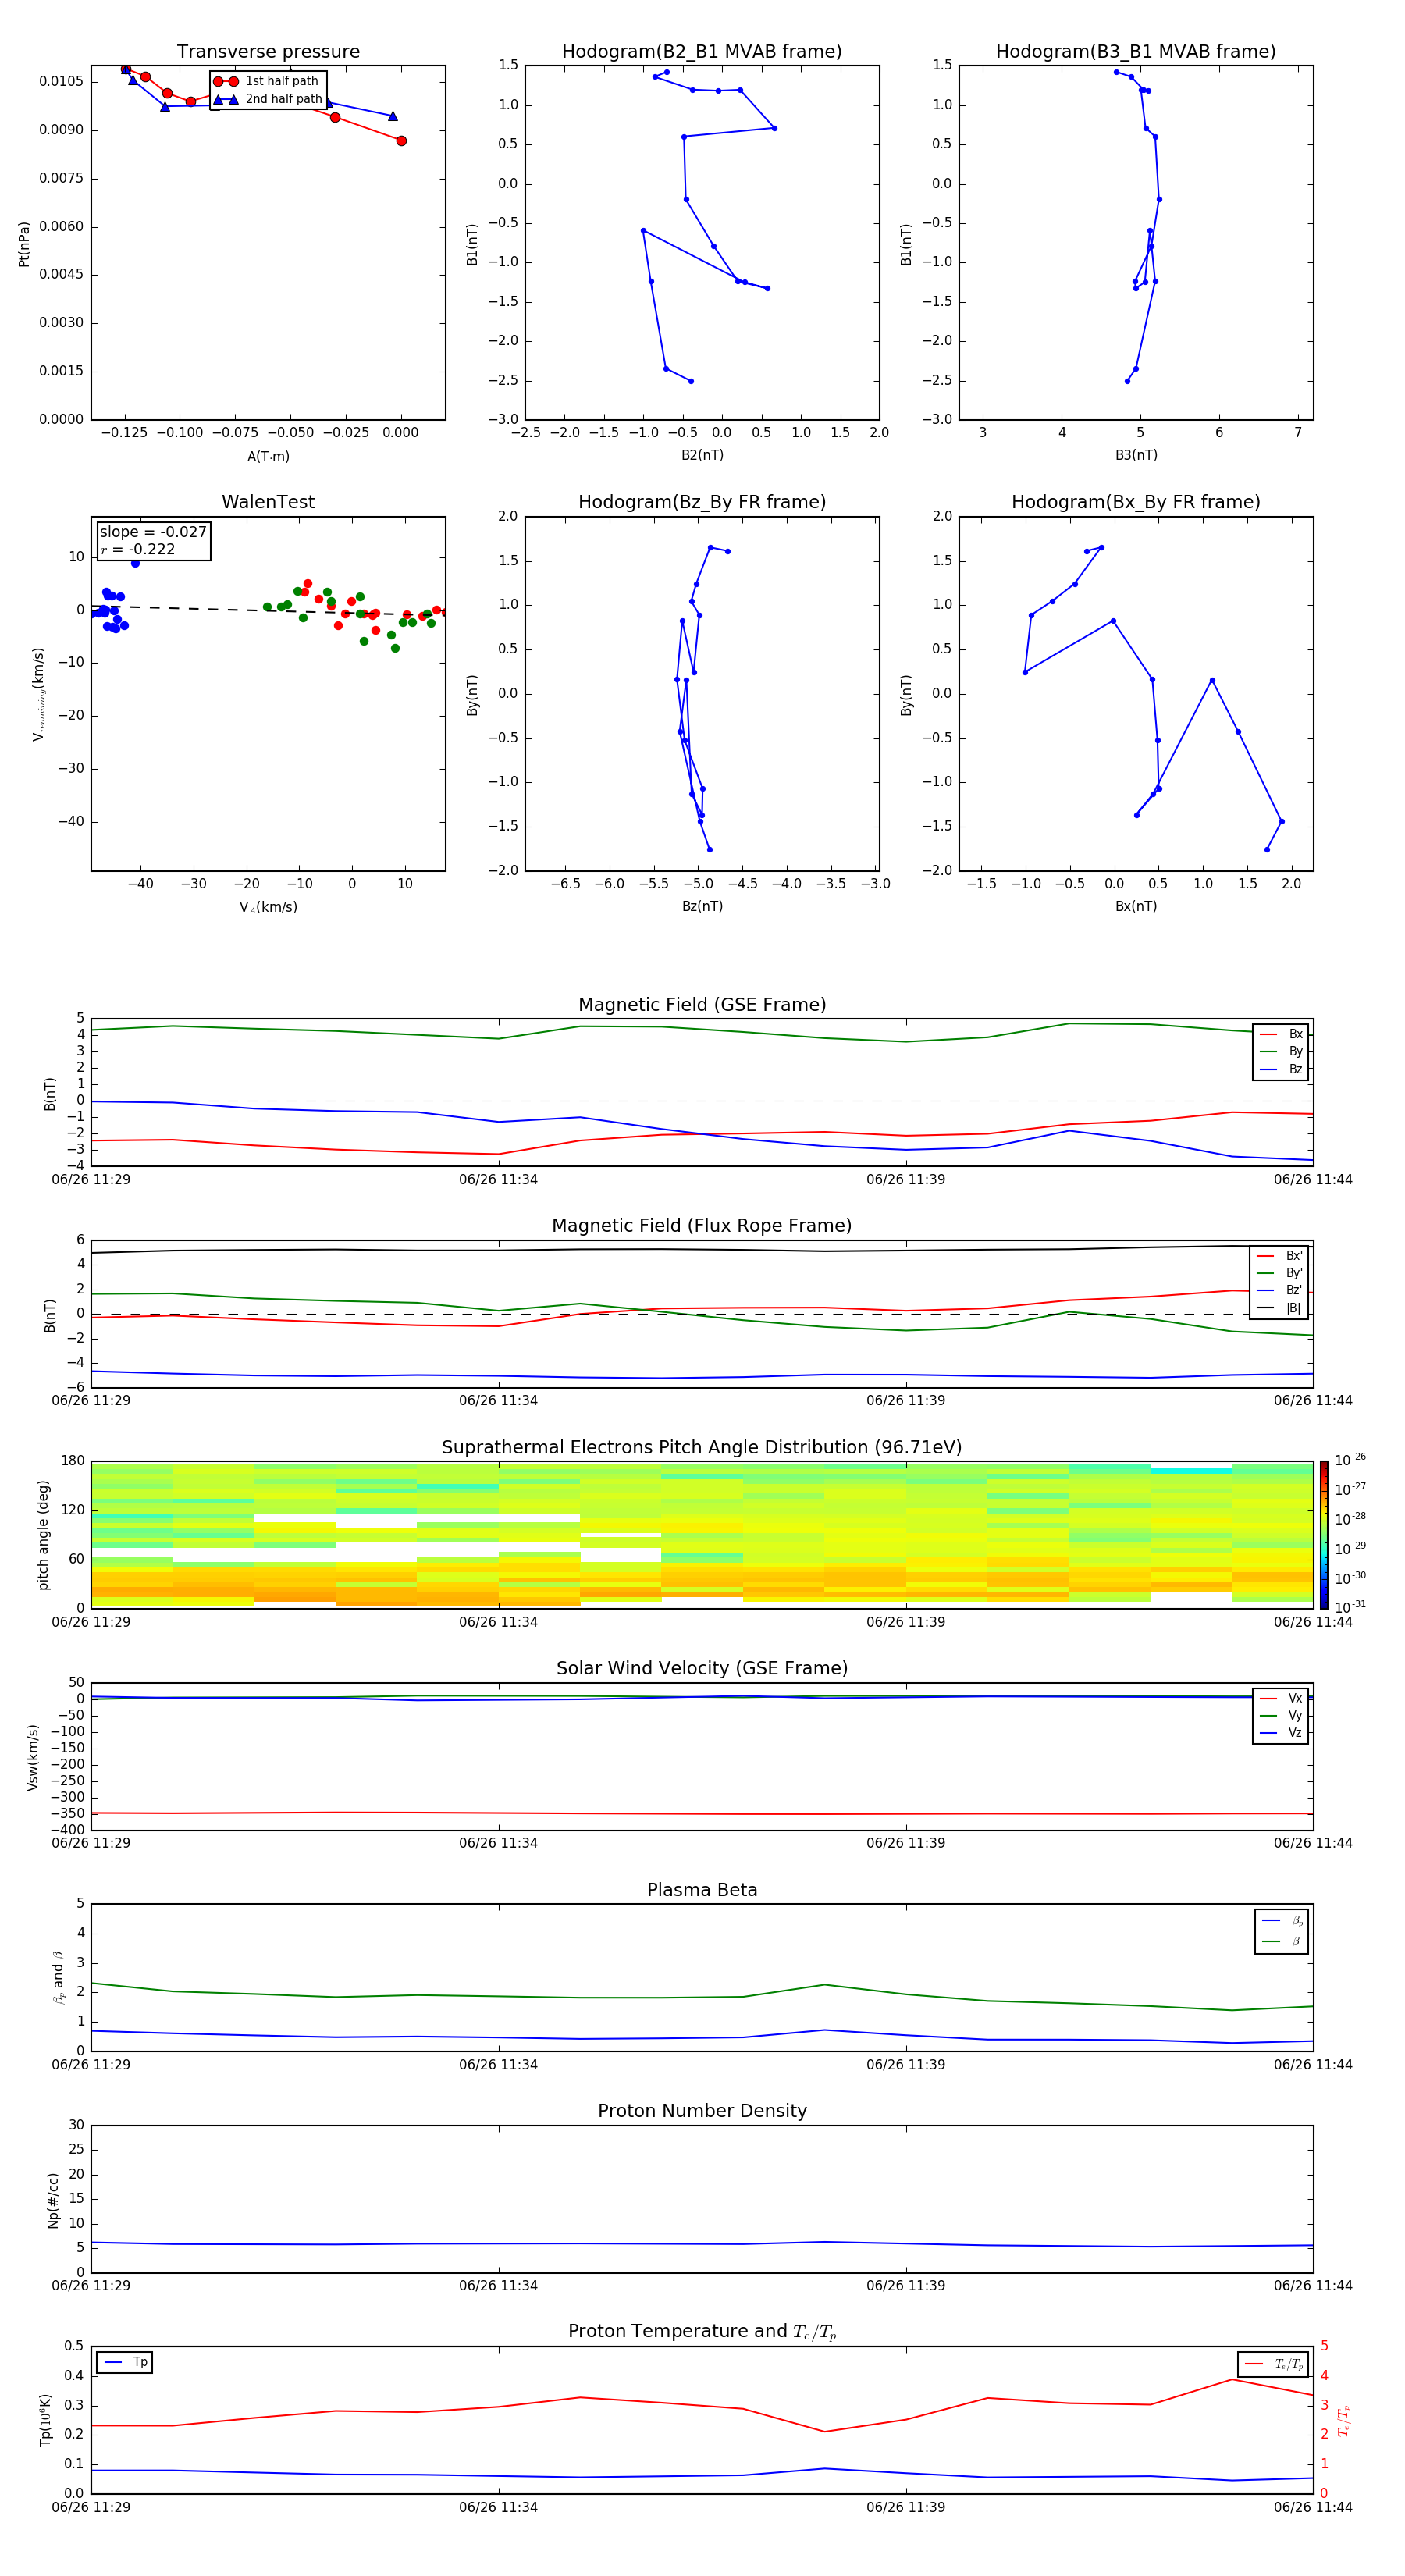1405x2576 pixels.
Task: Click the "Bx(nT)" x-axis label
Action: [x=1136, y=906]
